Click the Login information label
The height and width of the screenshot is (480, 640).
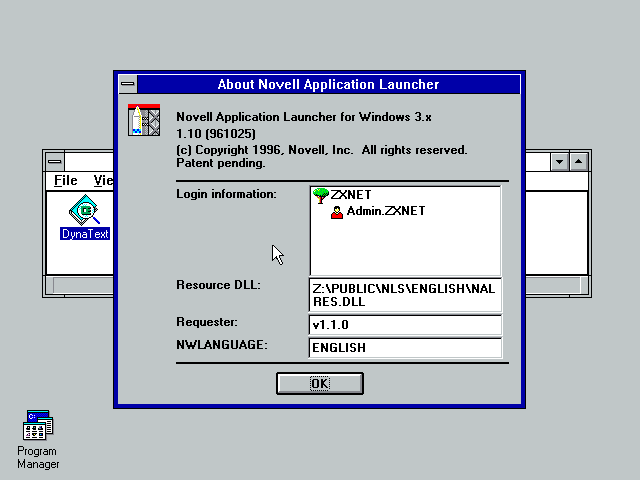click(x=227, y=194)
